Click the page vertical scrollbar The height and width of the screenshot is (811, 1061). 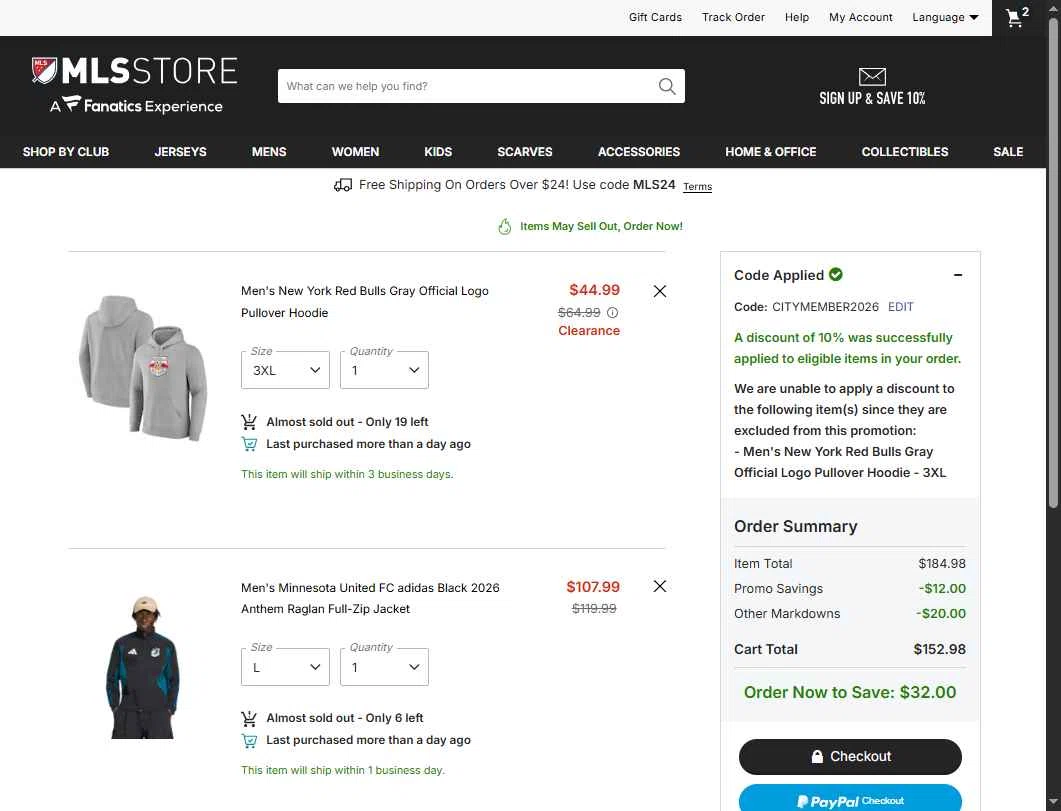pyautogui.click(x=1053, y=264)
